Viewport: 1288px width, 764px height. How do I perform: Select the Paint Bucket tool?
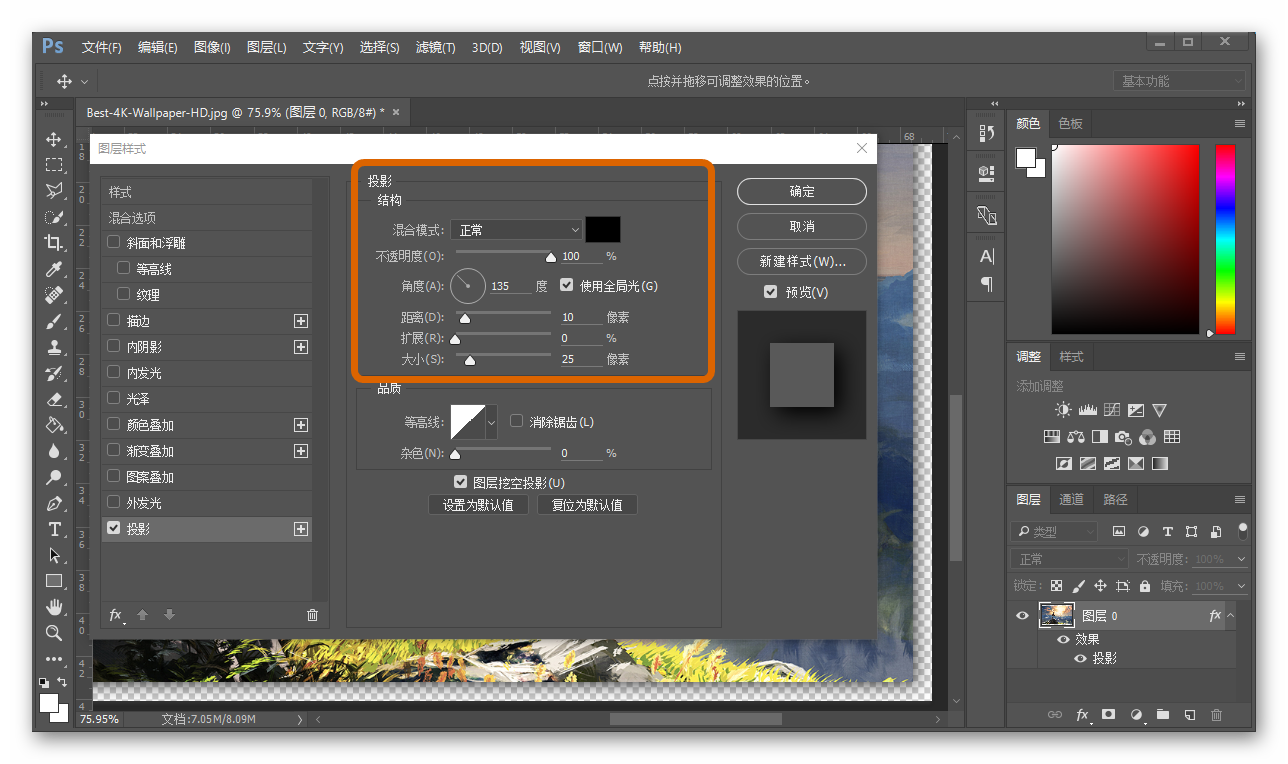click(x=54, y=425)
